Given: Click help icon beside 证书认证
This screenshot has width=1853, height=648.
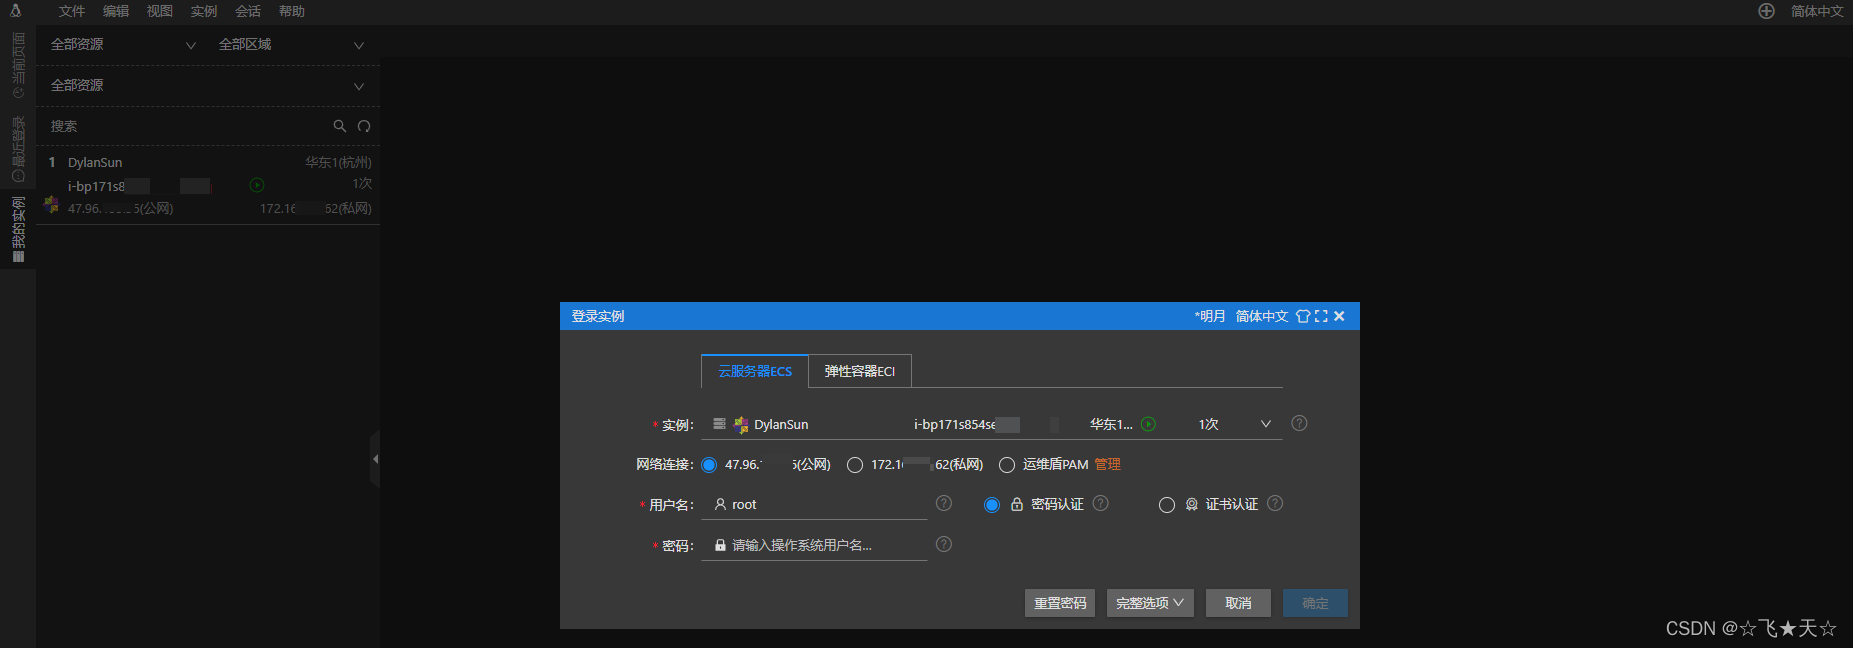Looking at the screenshot, I should pyautogui.click(x=1275, y=503).
